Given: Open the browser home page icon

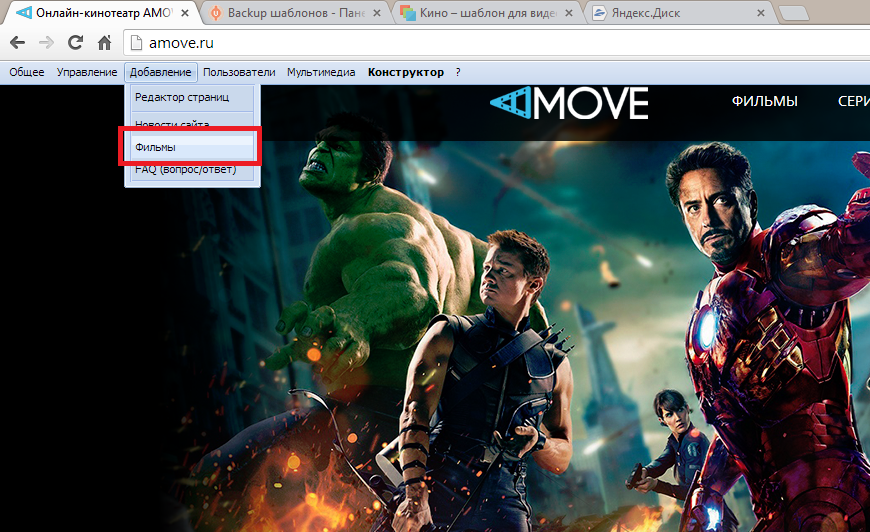Looking at the screenshot, I should tap(104, 43).
